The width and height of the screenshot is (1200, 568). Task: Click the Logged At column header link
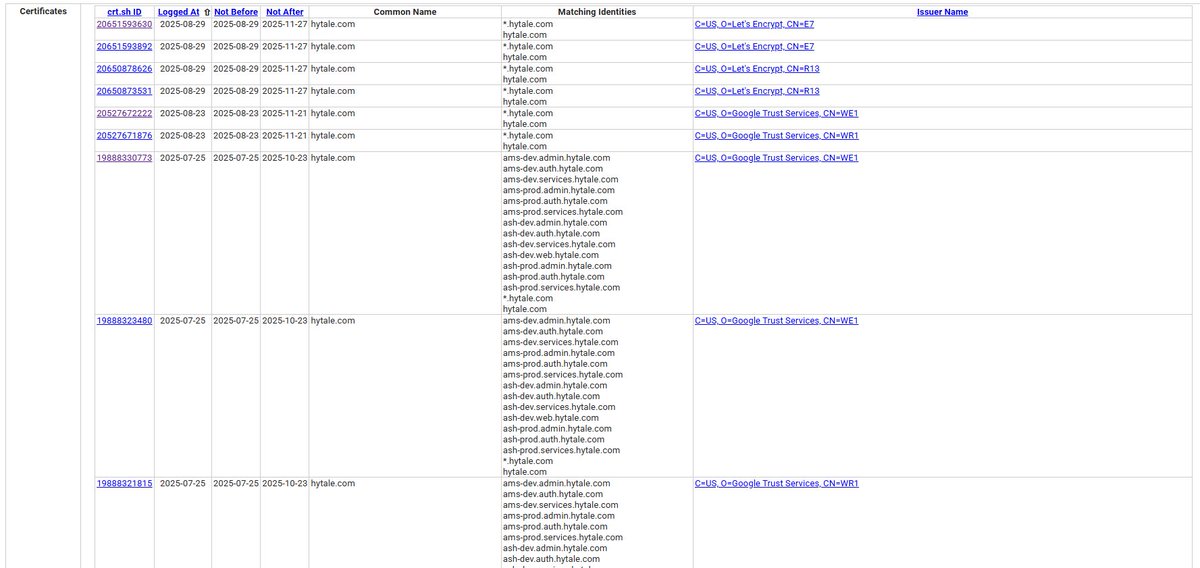coord(179,12)
